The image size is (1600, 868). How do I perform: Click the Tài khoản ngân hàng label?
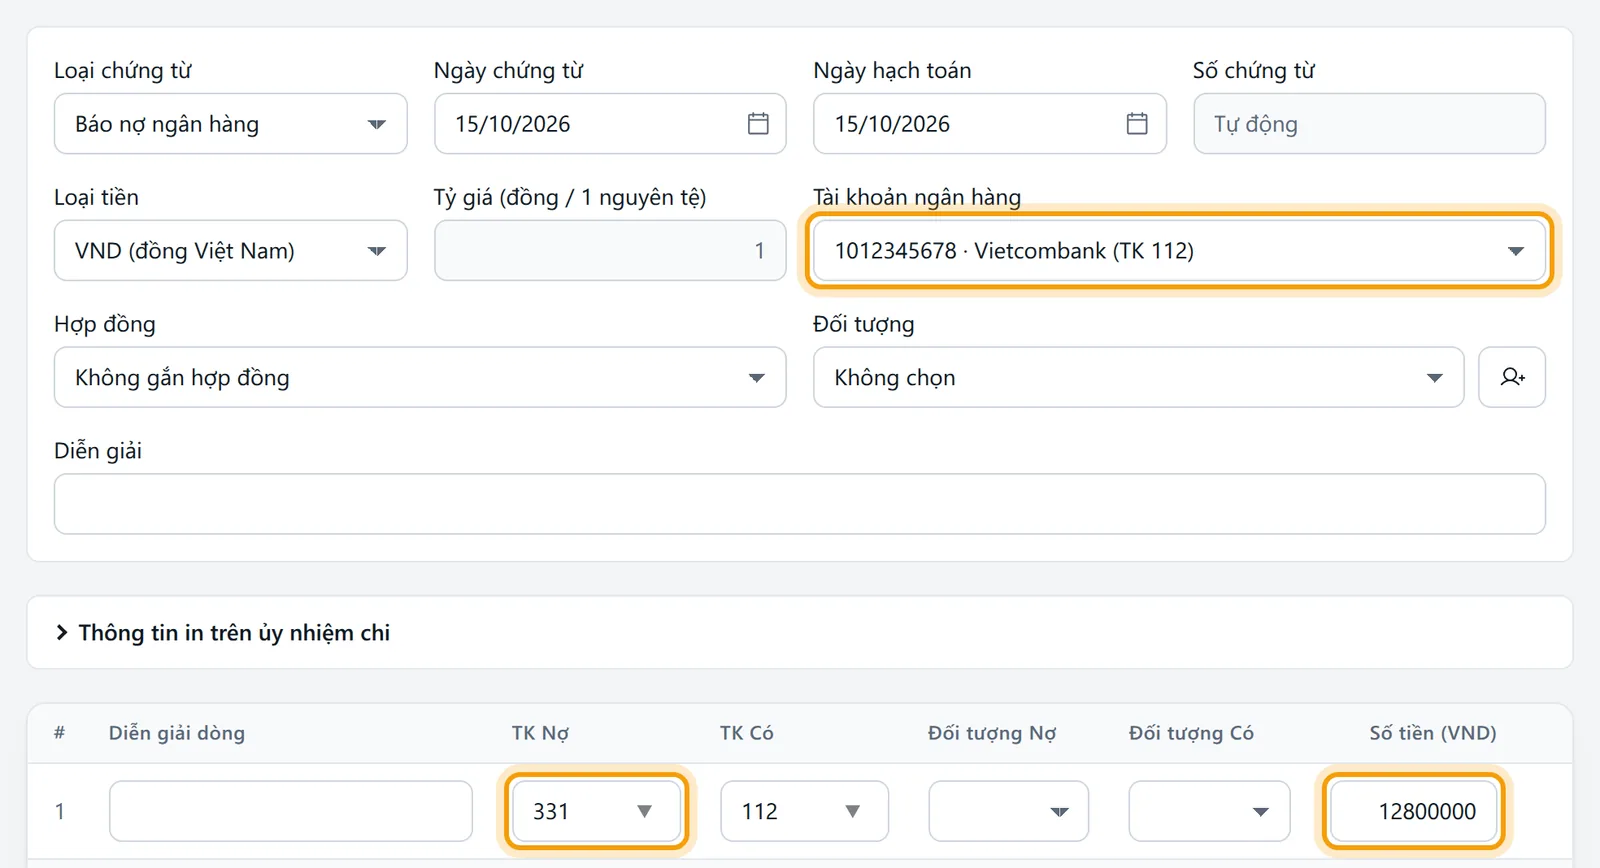917,197
